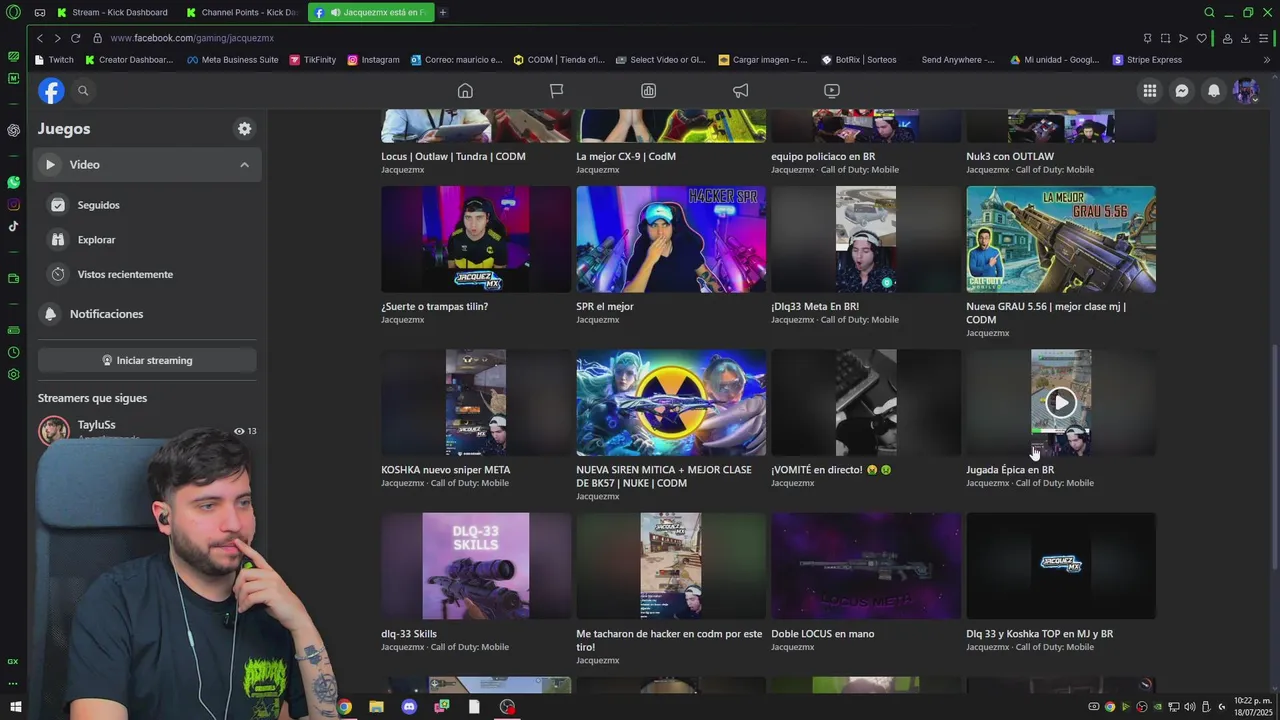Reload the page with the refresh icon

tap(75, 38)
